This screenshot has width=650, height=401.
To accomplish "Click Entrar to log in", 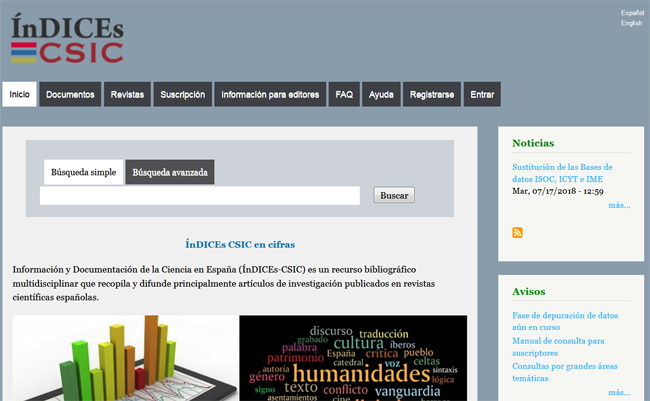I will pyautogui.click(x=482, y=95).
